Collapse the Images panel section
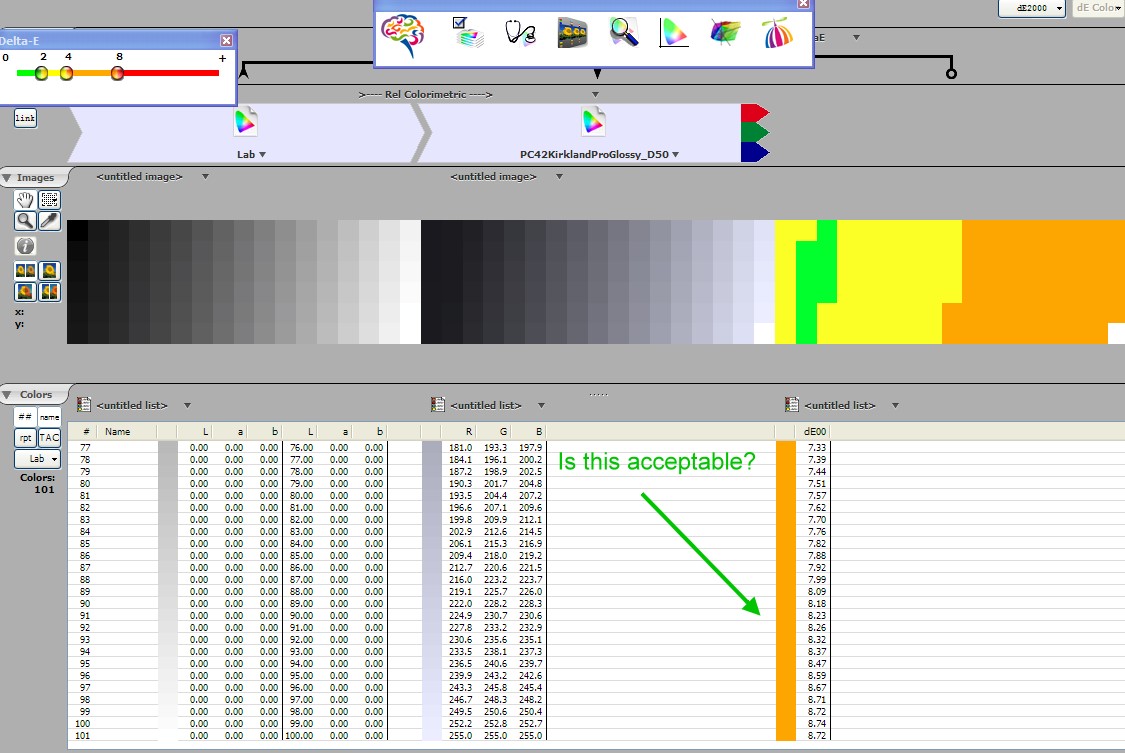1125x753 pixels. (x=8, y=178)
